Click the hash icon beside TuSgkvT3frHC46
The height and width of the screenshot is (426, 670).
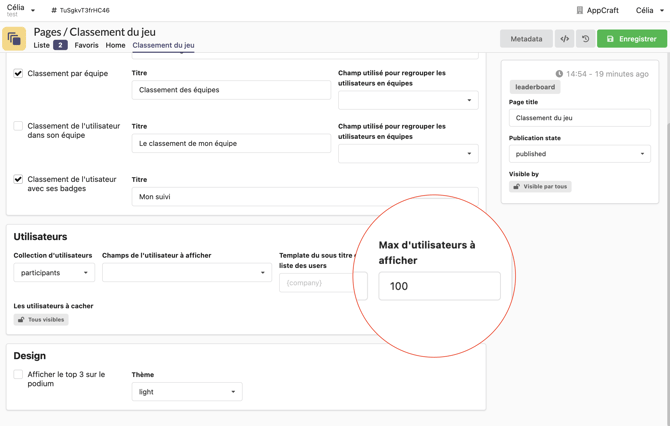[x=54, y=10]
